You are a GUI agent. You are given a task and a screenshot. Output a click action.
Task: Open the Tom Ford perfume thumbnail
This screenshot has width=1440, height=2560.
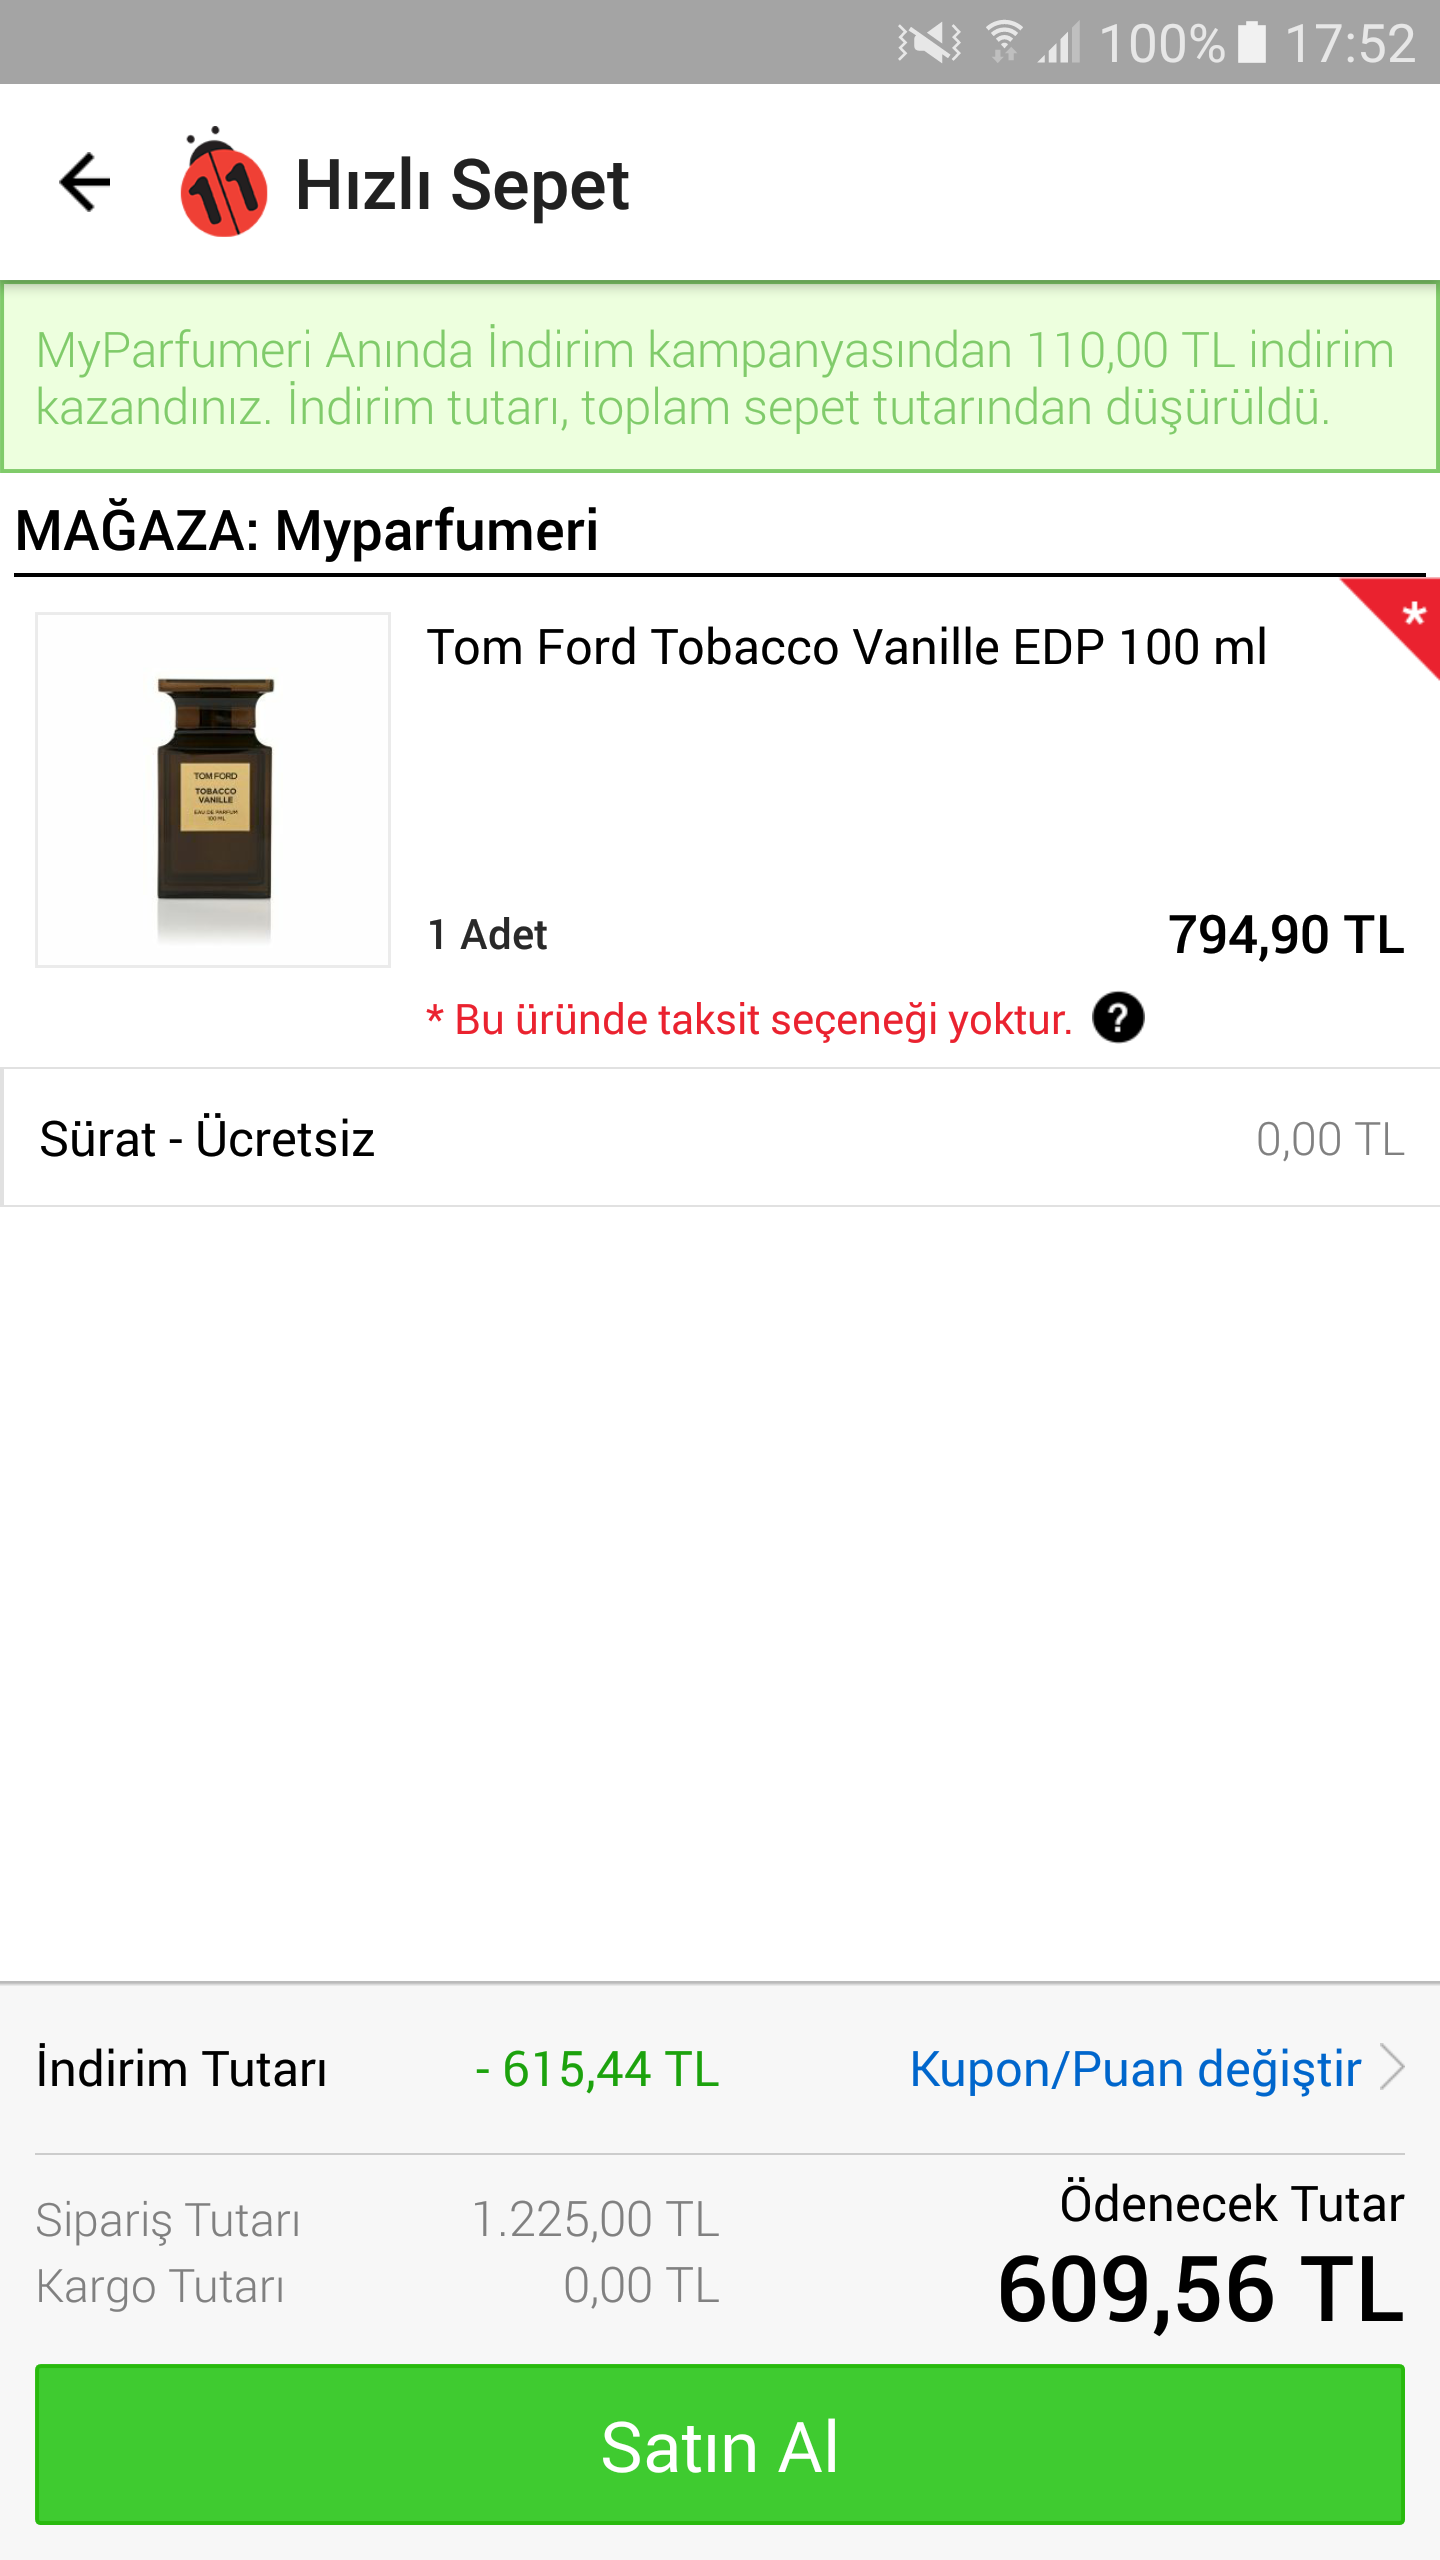213,790
